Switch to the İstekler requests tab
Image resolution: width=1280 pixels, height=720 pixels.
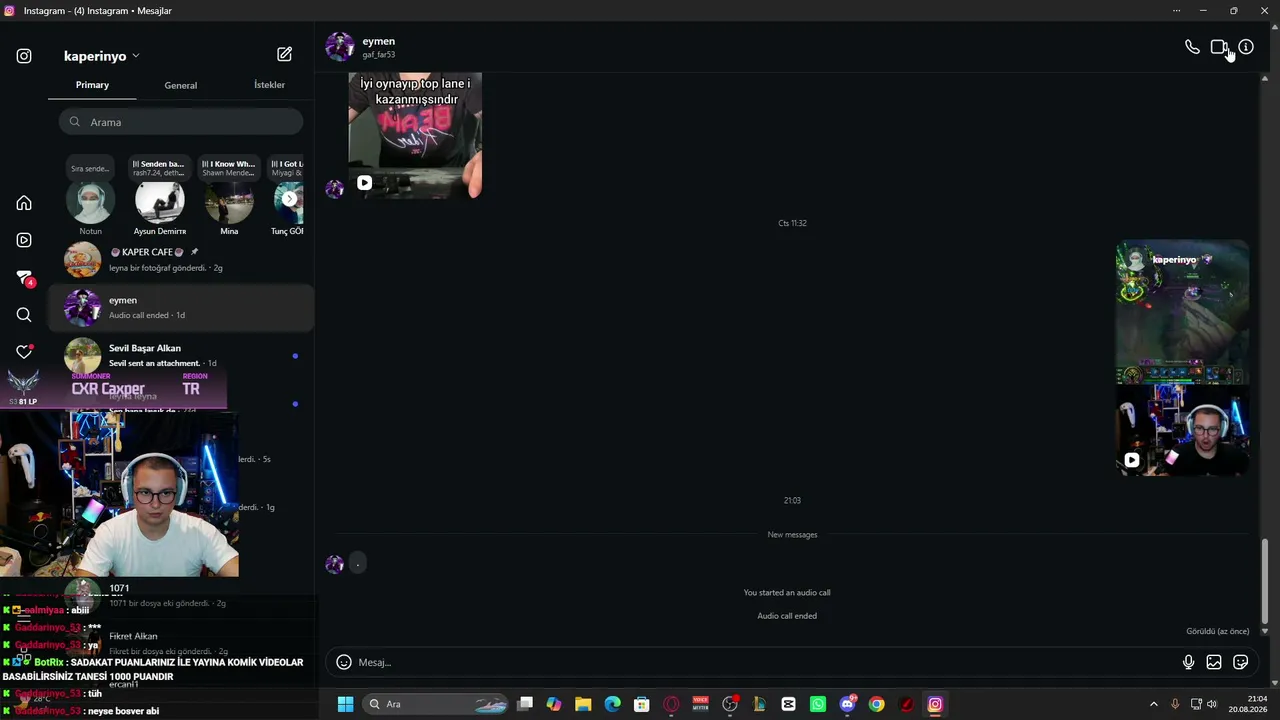point(269,85)
